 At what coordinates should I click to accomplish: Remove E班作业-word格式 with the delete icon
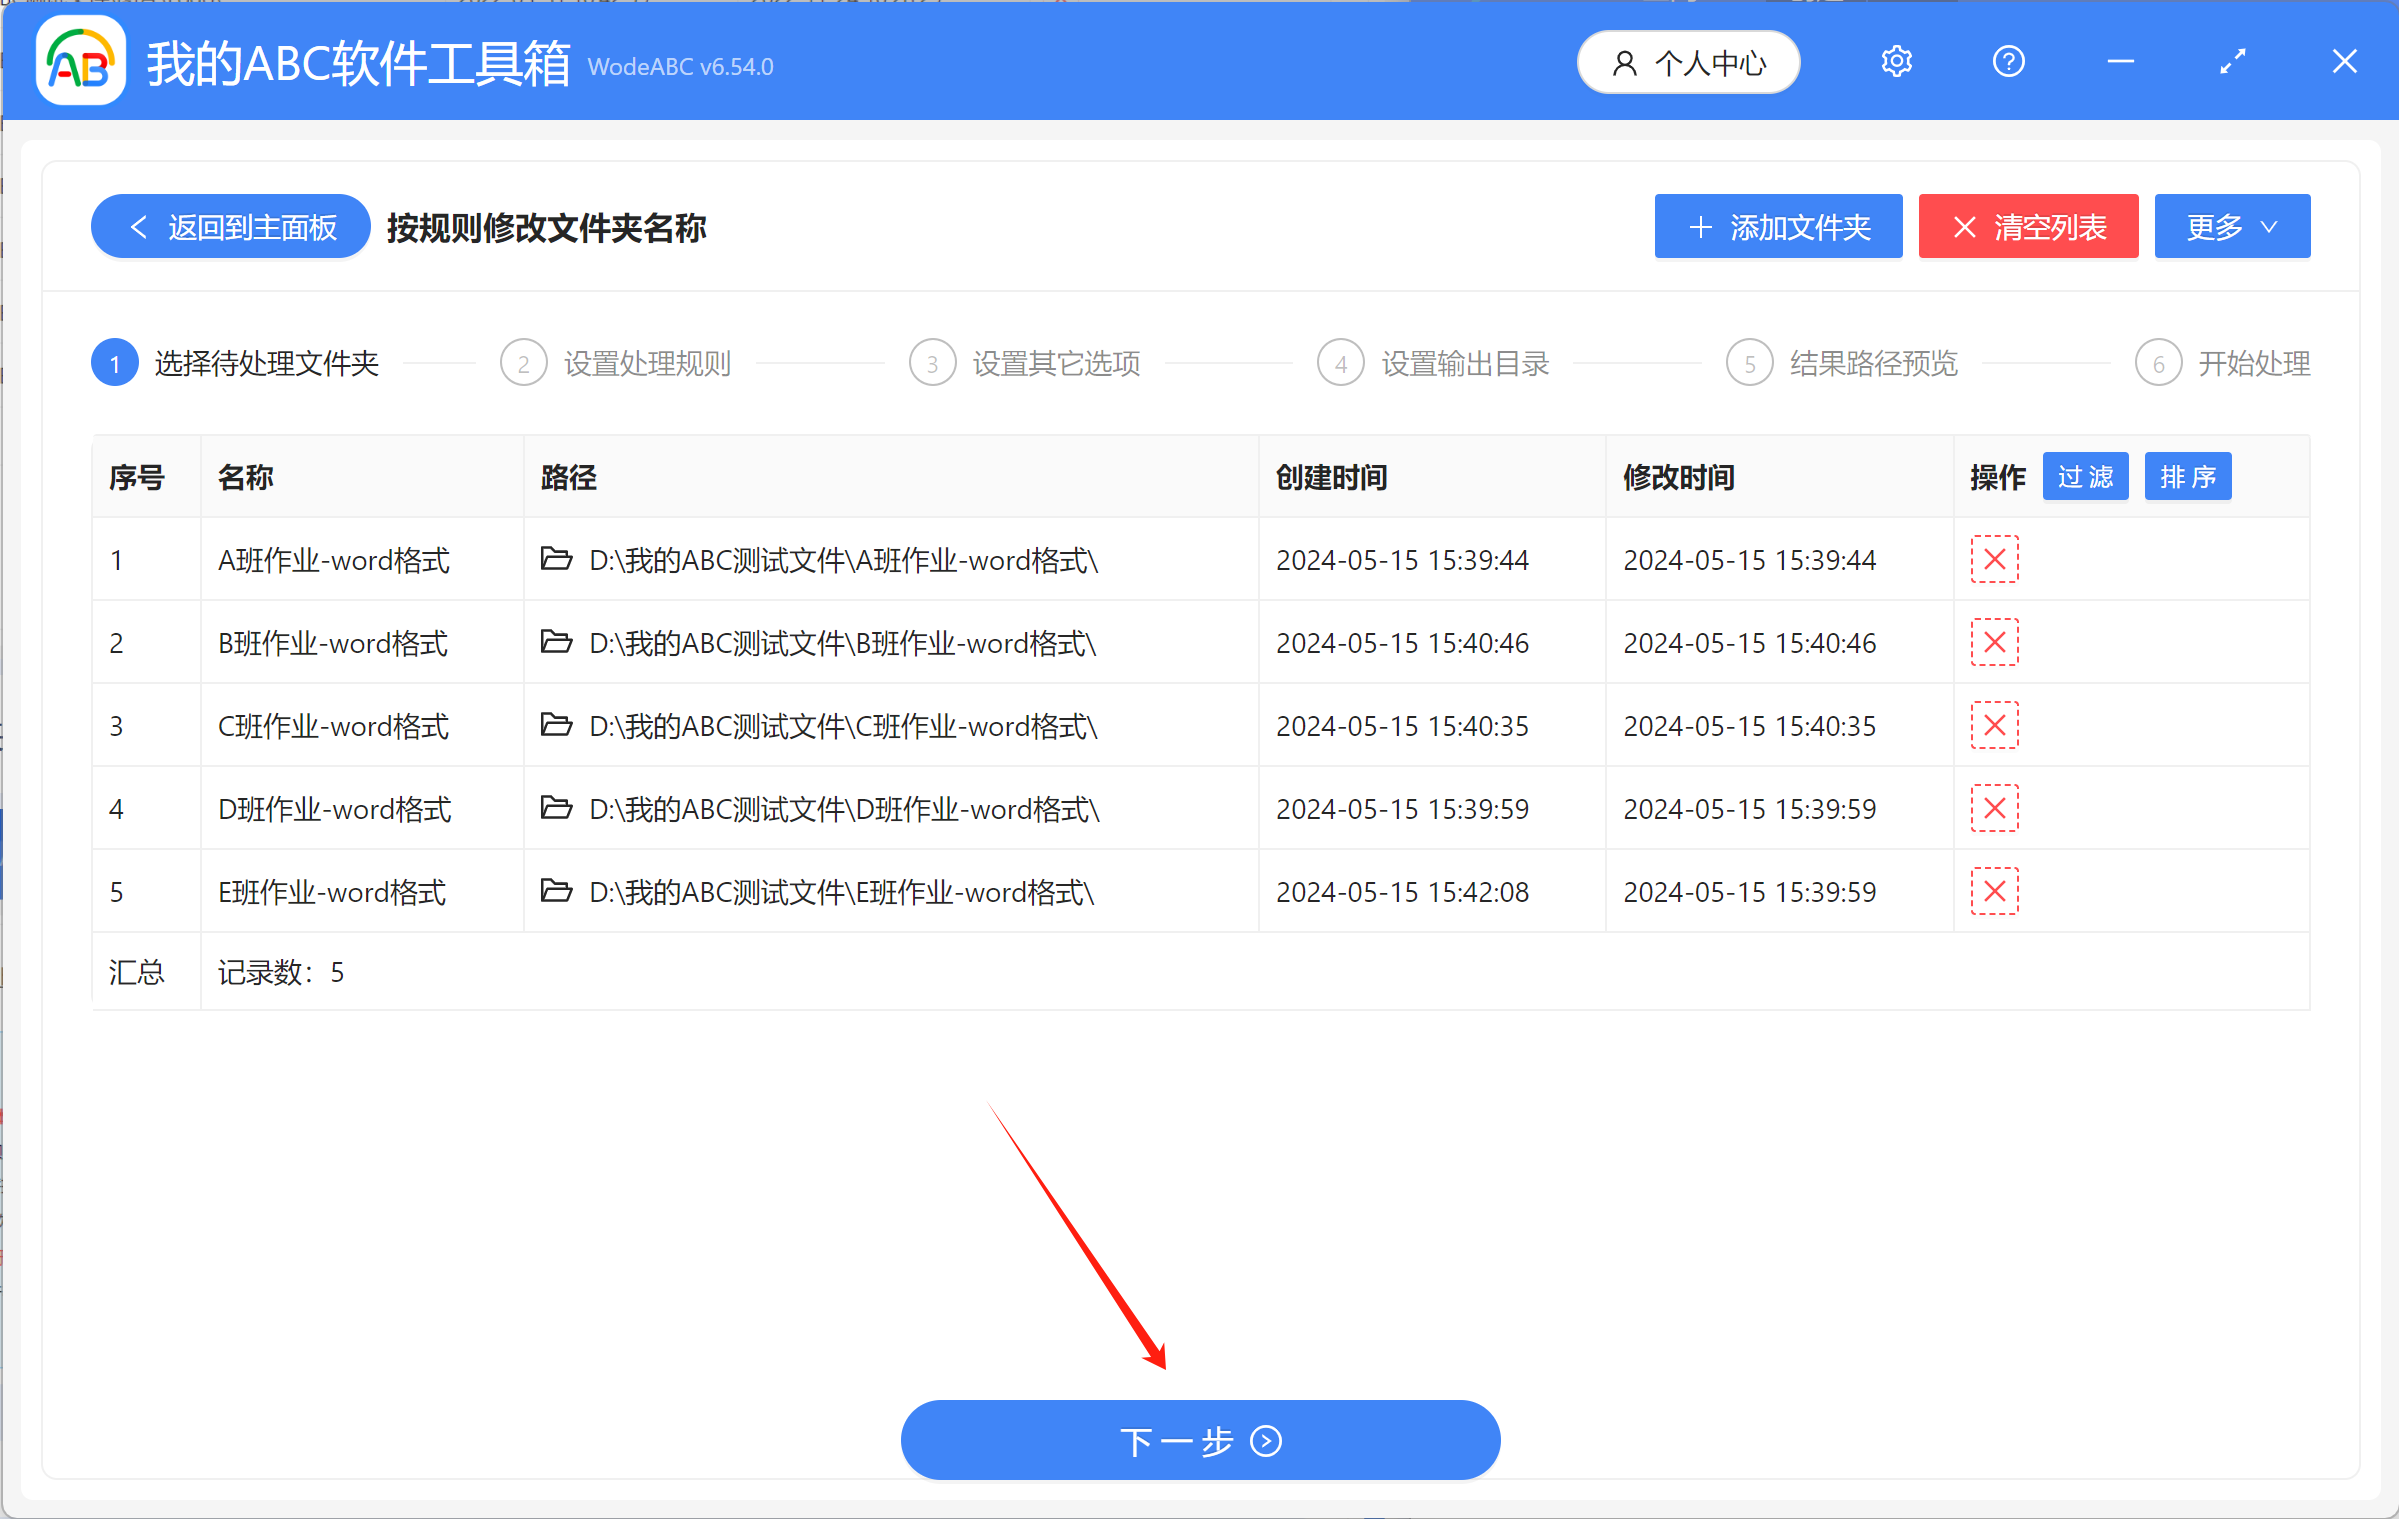click(x=1993, y=890)
